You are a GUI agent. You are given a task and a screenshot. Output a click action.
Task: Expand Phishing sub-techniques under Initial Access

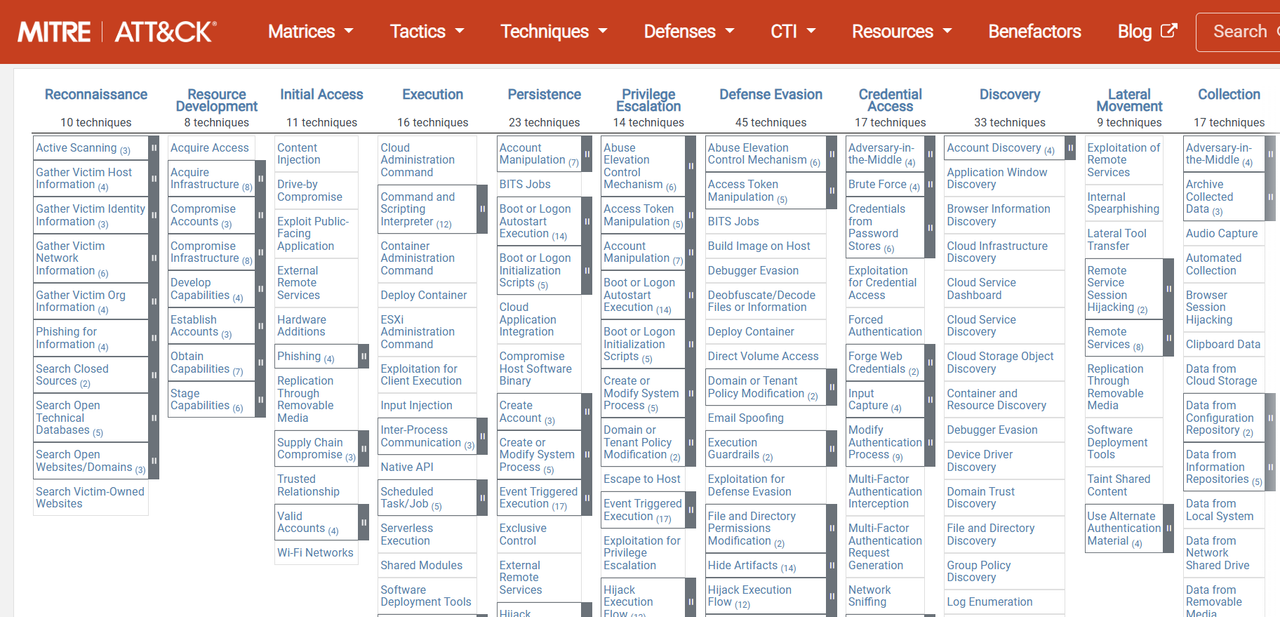click(x=364, y=356)
